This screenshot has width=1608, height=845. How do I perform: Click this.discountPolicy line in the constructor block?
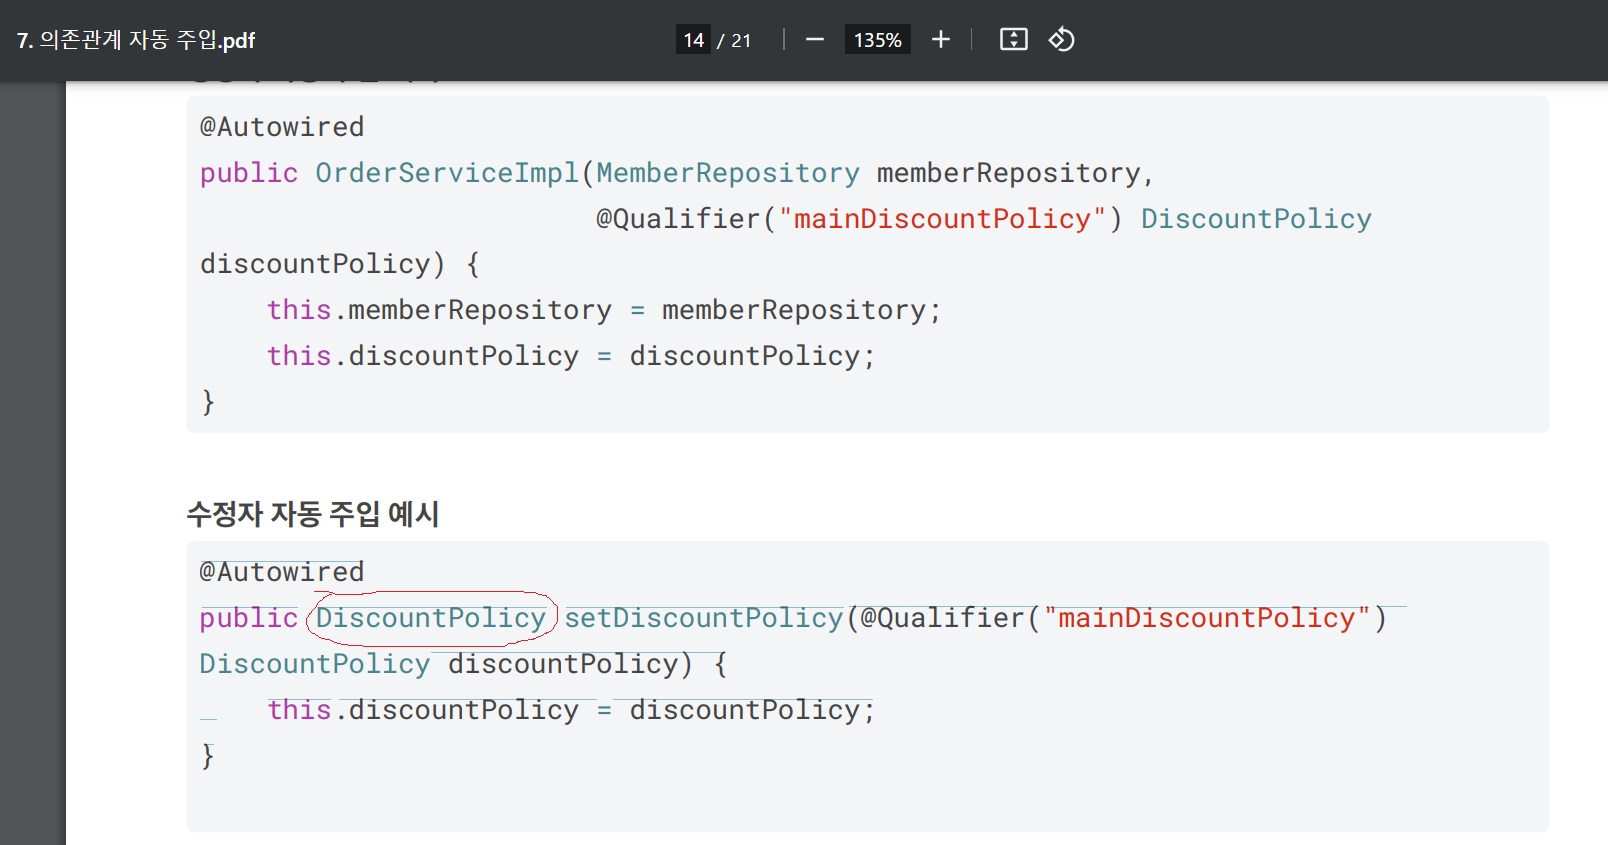(x=571, y=356)
